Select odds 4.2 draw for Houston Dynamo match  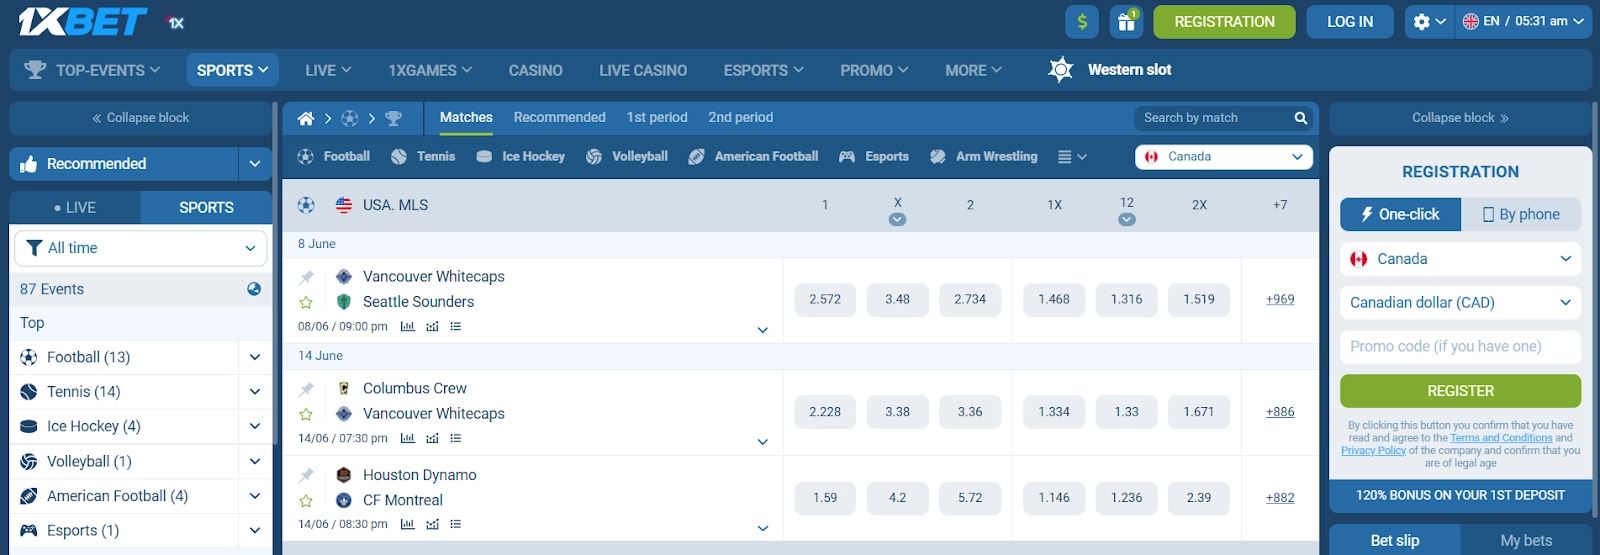click(897, 498)
